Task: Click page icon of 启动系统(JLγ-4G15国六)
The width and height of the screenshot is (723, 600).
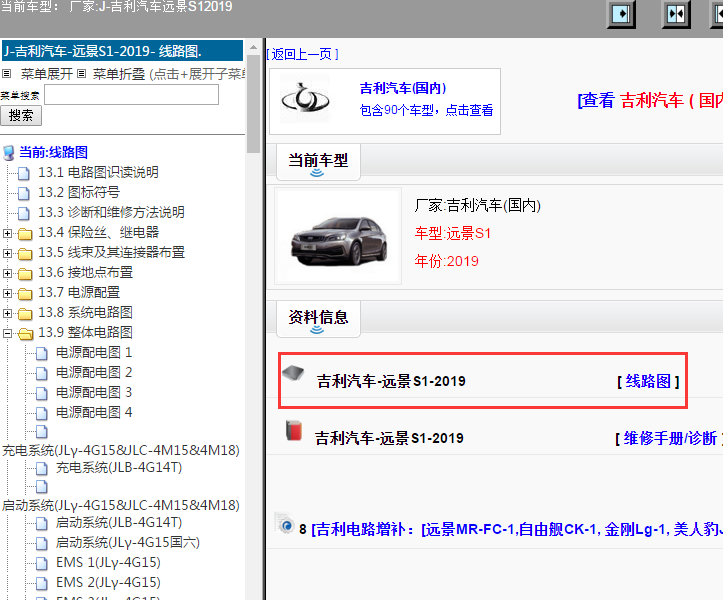Action: click(41, 543)
